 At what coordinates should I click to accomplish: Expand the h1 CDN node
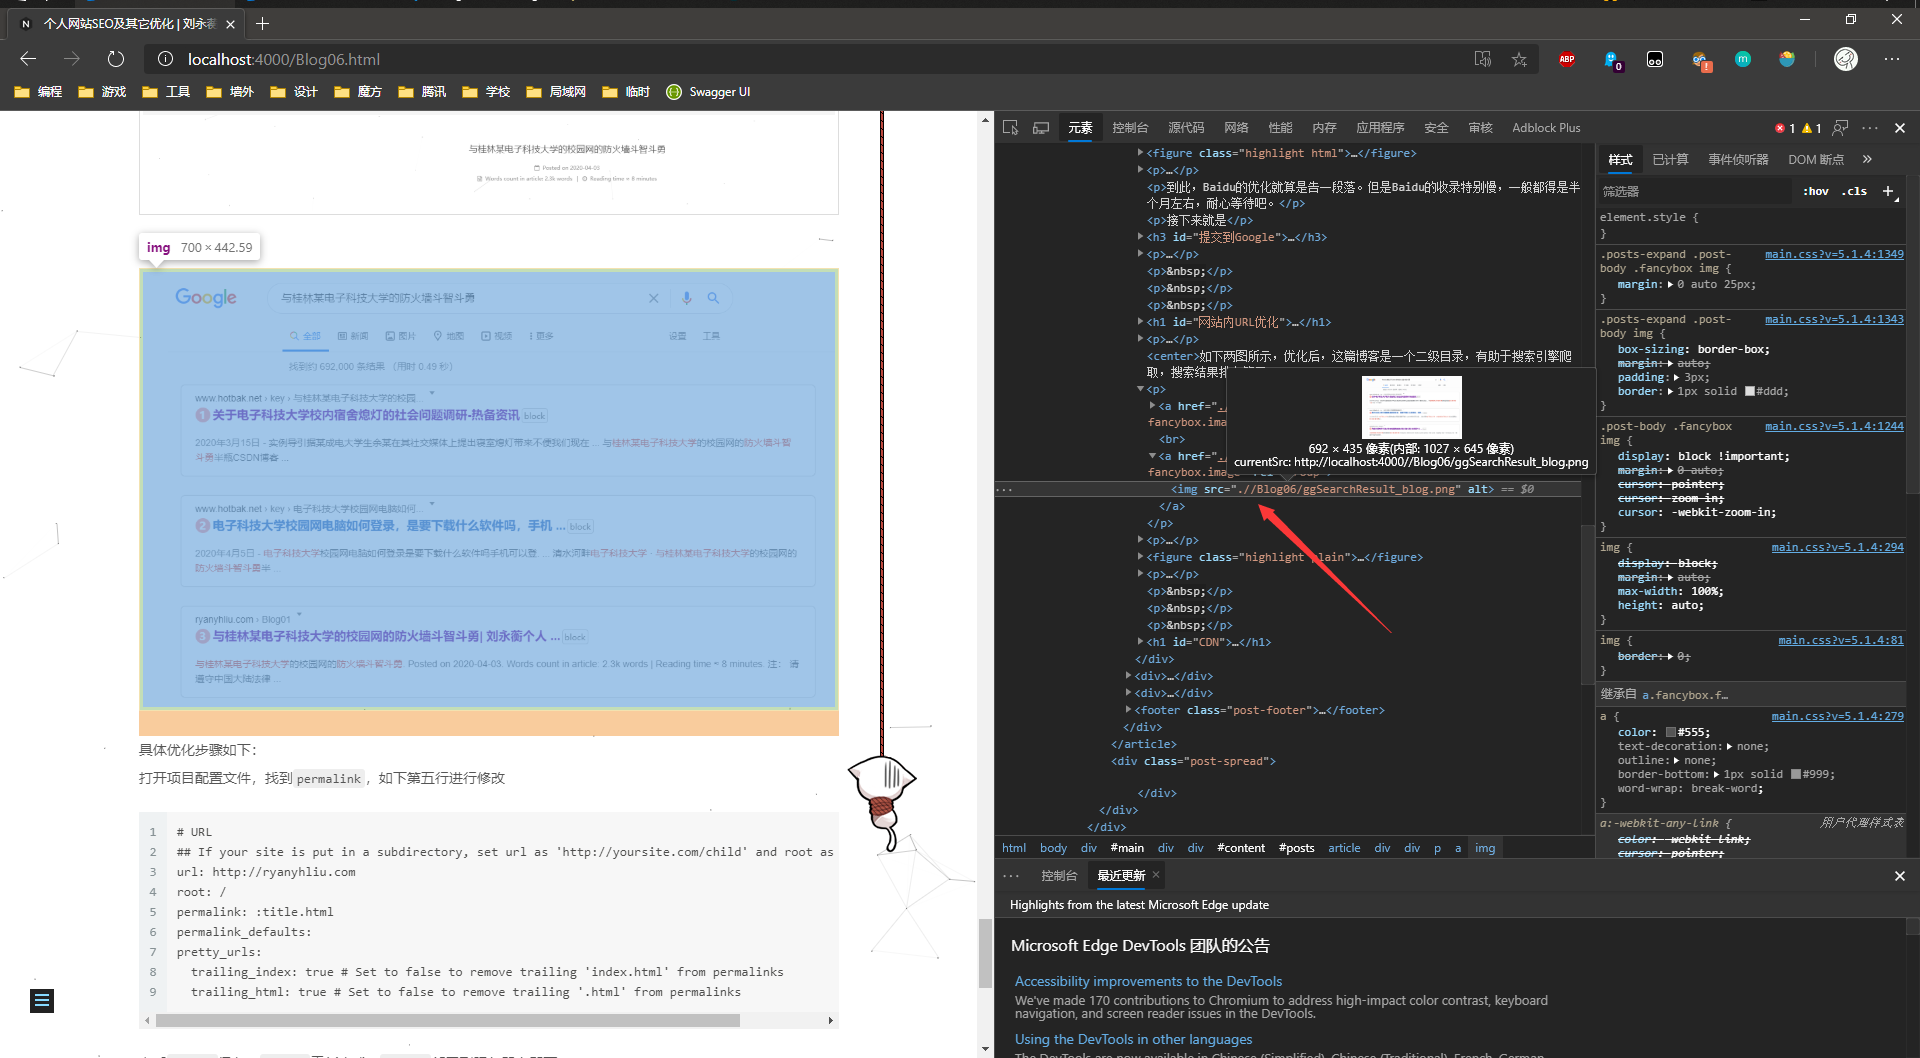(1140, 642)
